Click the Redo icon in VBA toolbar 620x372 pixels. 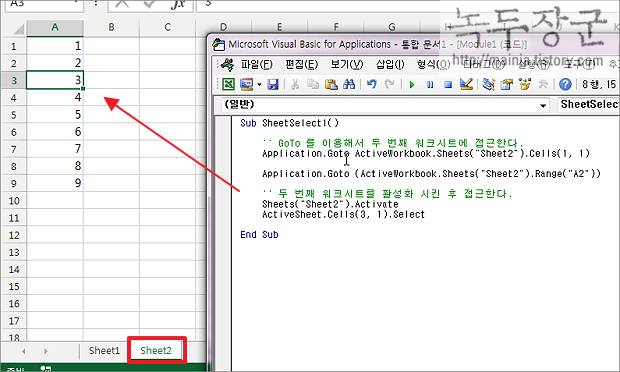pyautogui.click(x=389, y=84)
